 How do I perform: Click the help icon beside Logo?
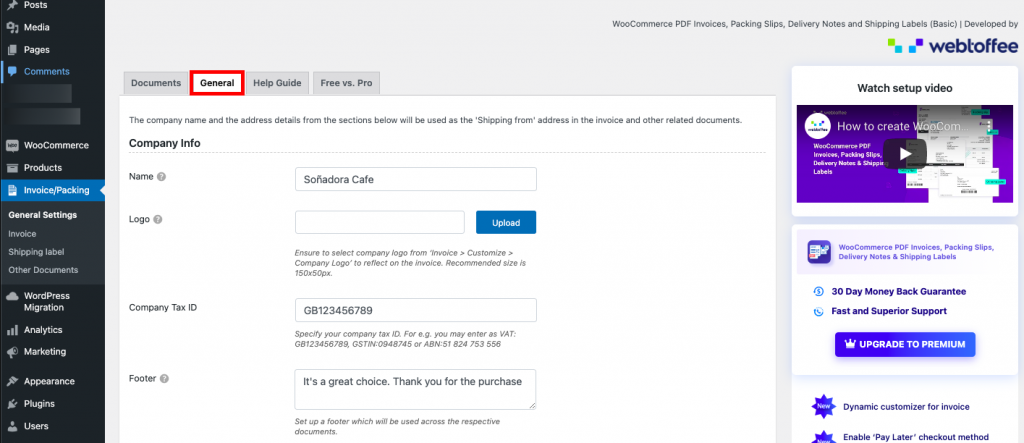click(157, 220)
